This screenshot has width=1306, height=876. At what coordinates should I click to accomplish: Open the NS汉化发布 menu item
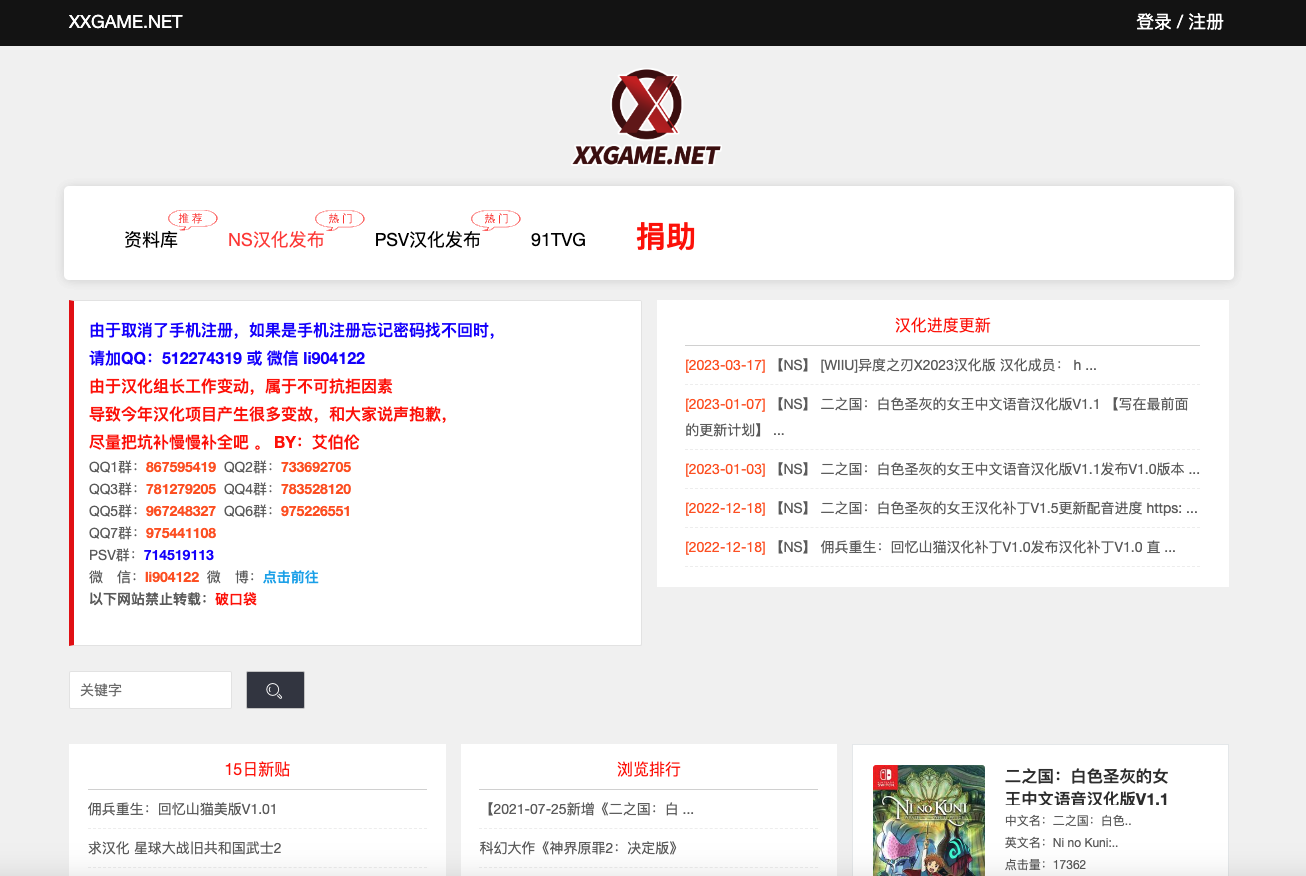(276, 240)
